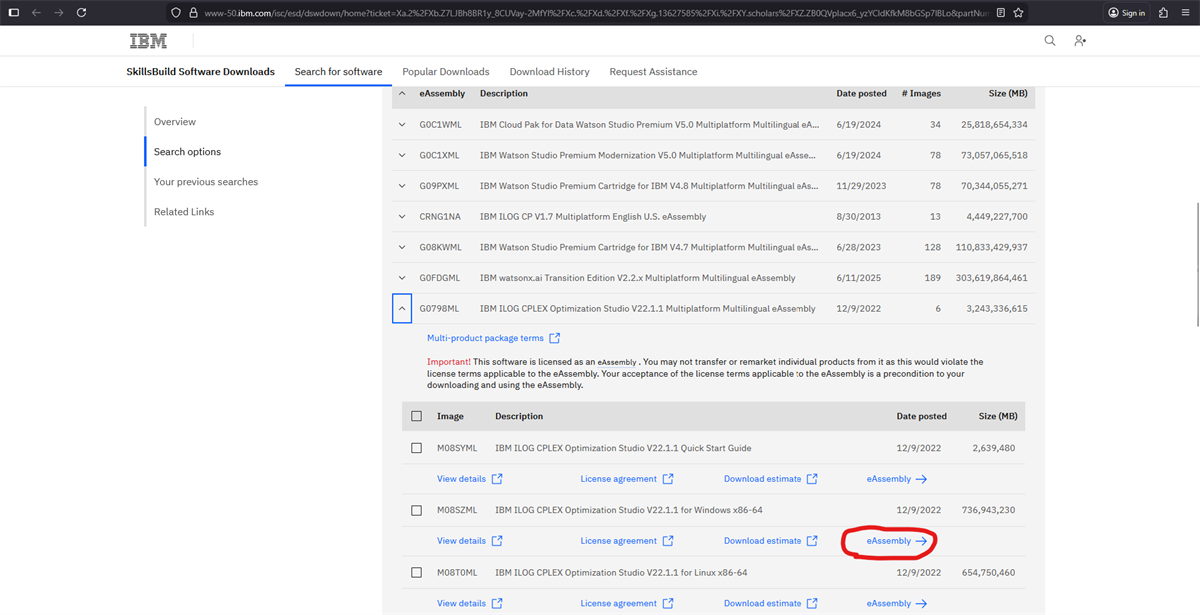Click the chevron in eAssembly table header
This screenshot has width=1200, height=615.
tap(402, 94)
